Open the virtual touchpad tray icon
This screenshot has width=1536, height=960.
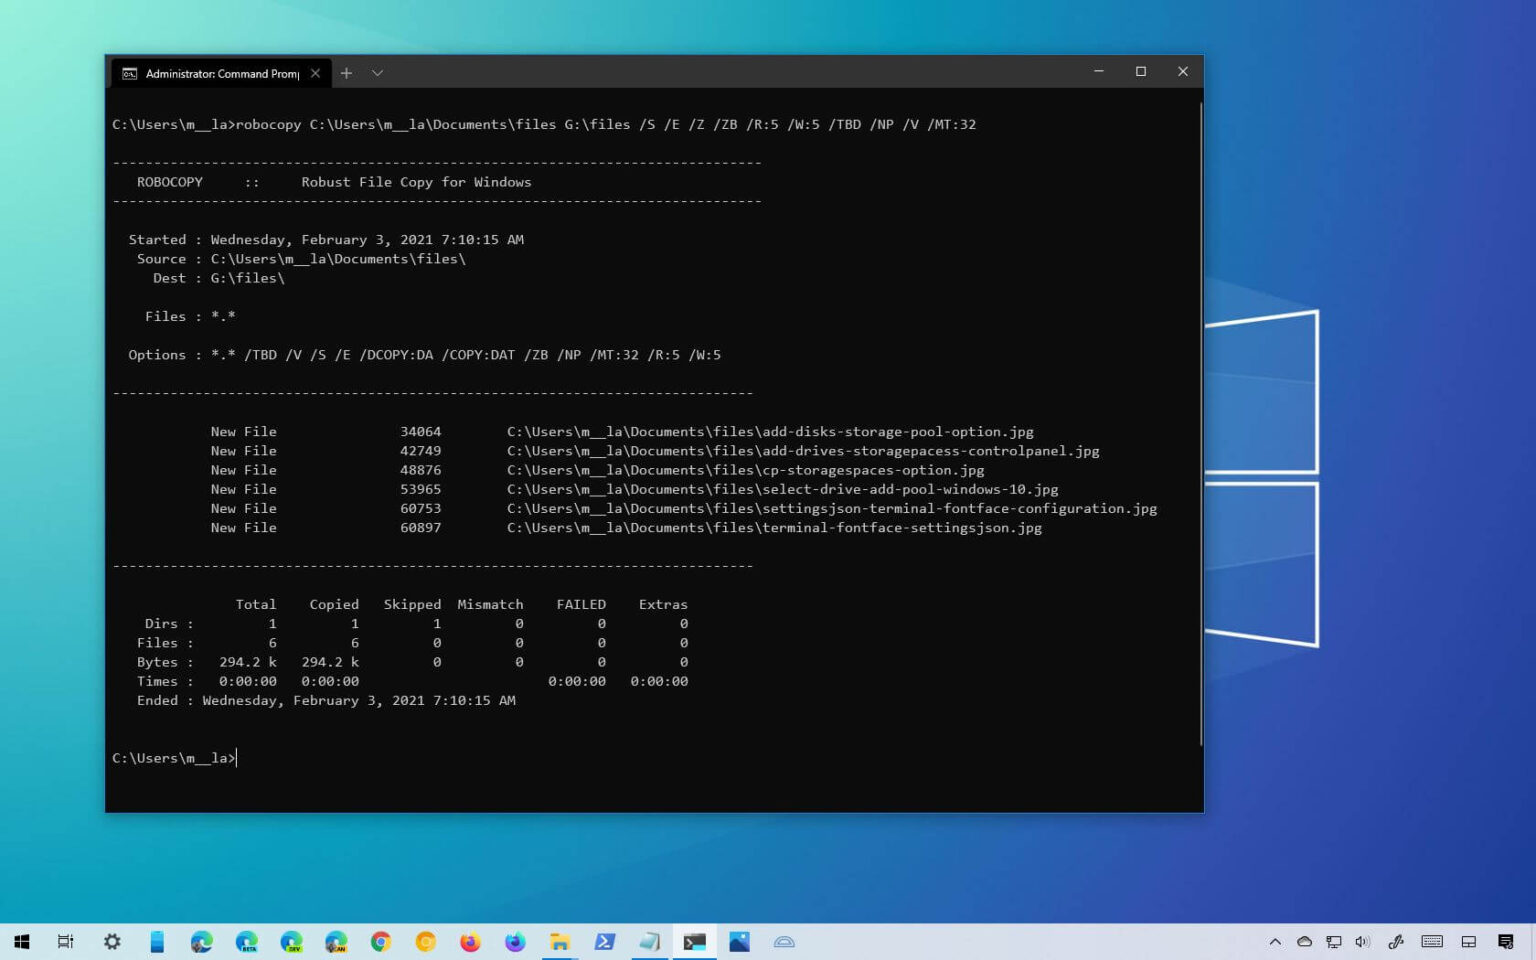(1469, 942)
